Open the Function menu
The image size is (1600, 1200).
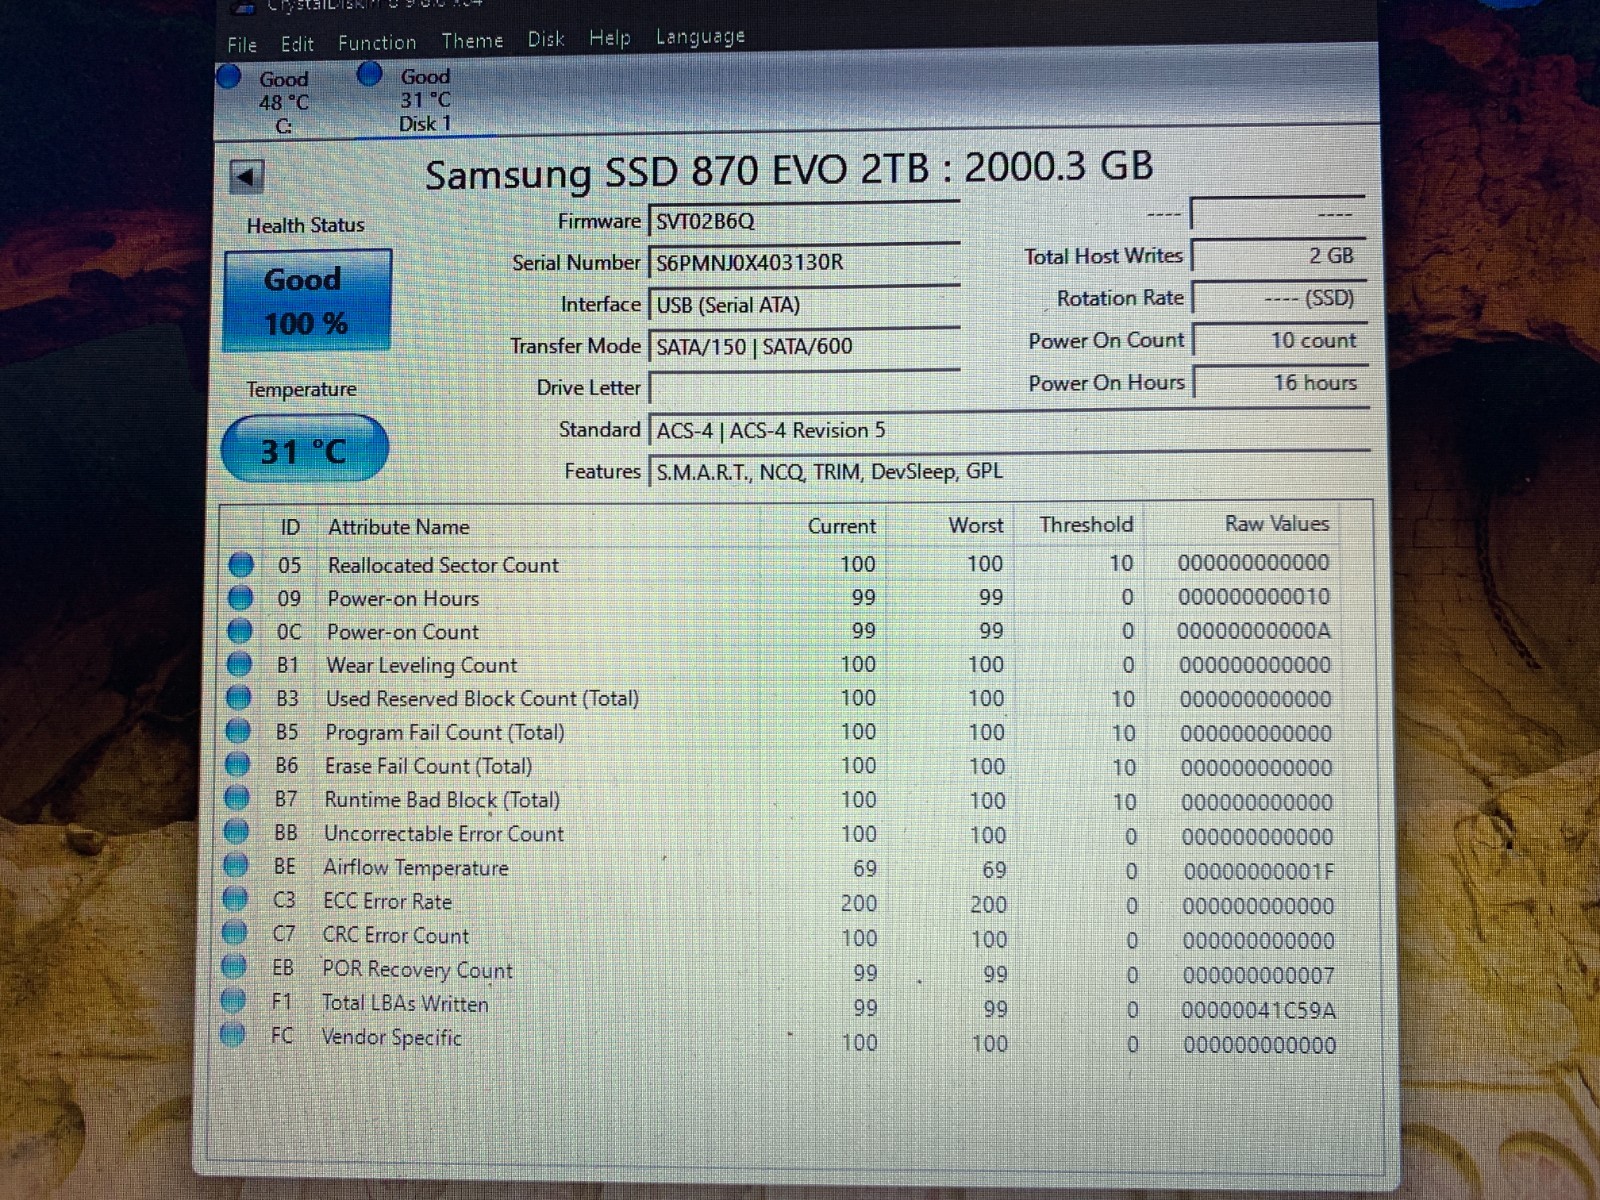pos(377,43)
